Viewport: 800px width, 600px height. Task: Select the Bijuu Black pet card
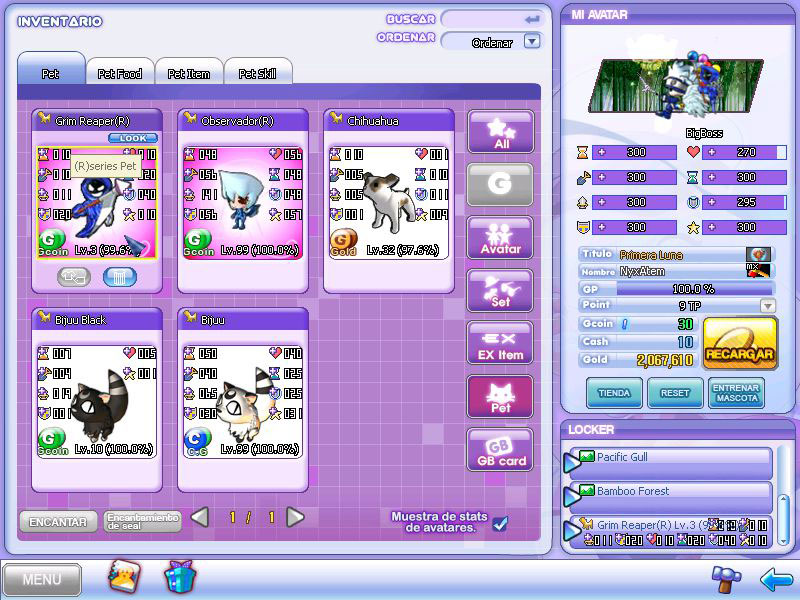[97, 401]
